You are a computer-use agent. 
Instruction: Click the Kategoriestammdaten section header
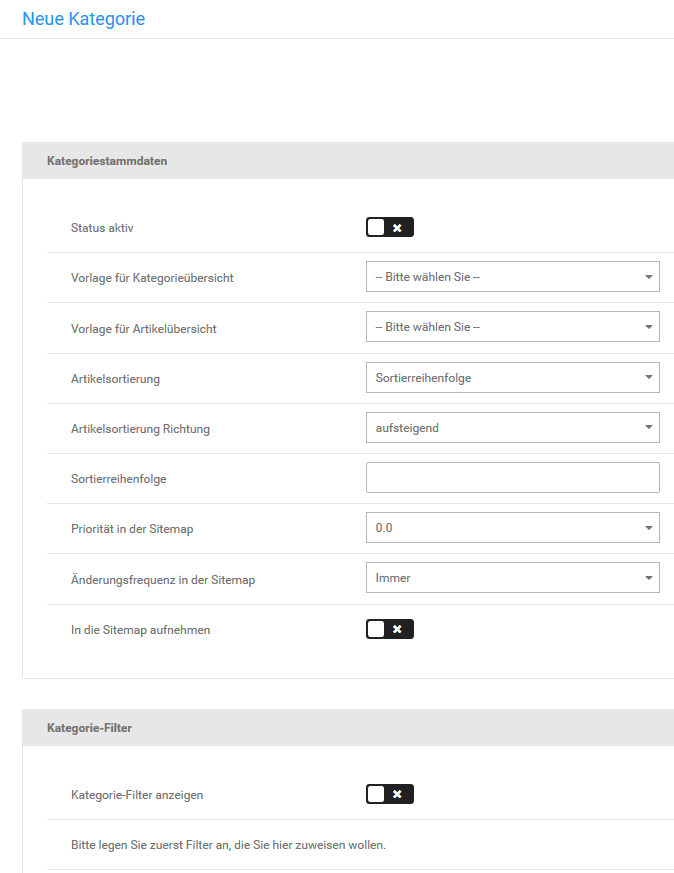(x=107, y=161)
